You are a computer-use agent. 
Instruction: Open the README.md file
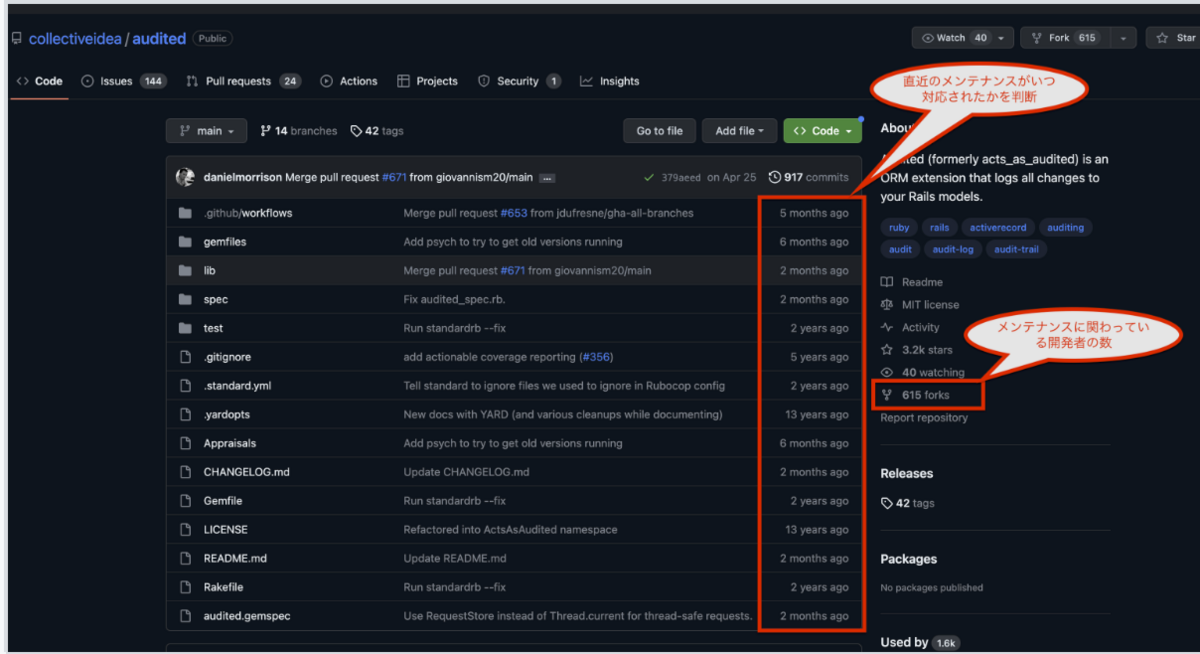(x=235, y=558)
